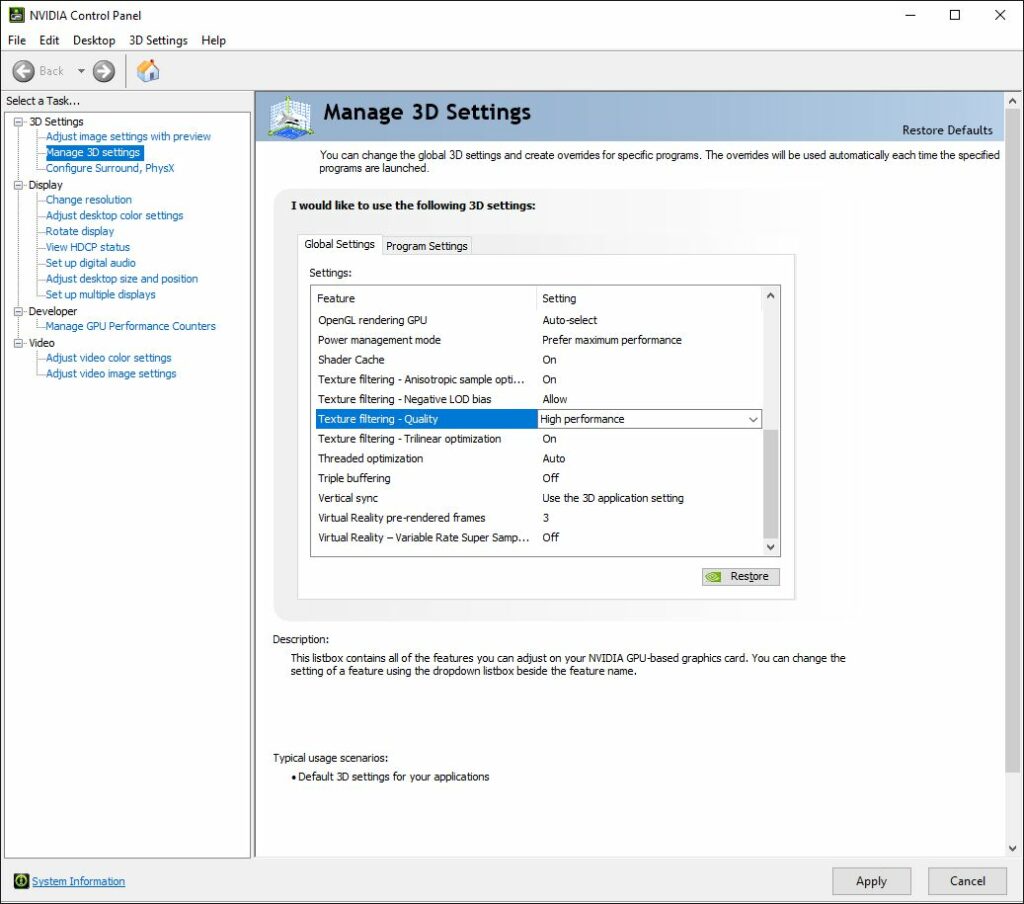Open the Desktop menu
The image size is (1024, 904).
94,40
